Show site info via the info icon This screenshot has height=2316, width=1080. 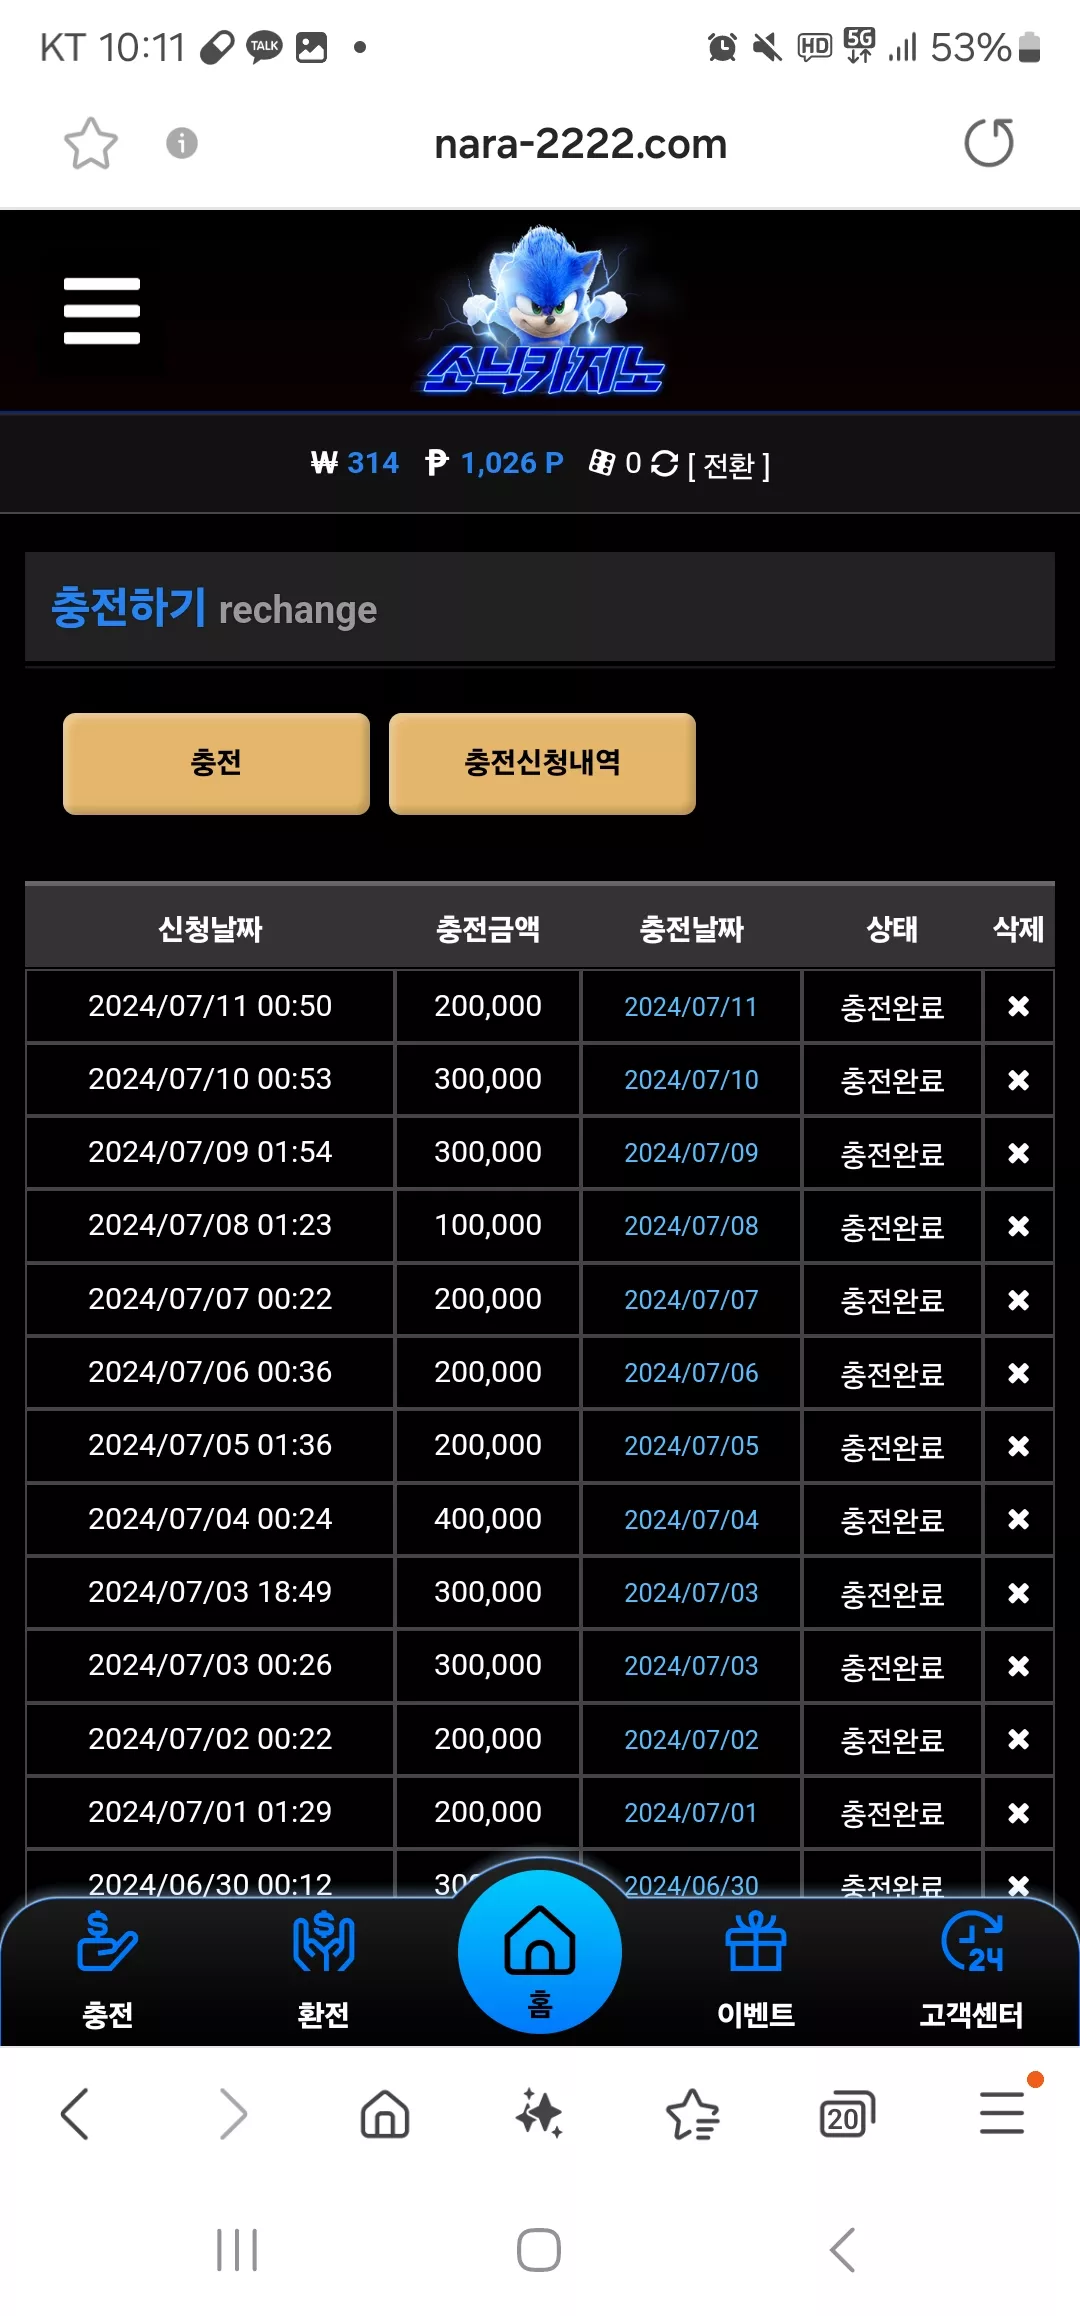click(x=181, y=143)
